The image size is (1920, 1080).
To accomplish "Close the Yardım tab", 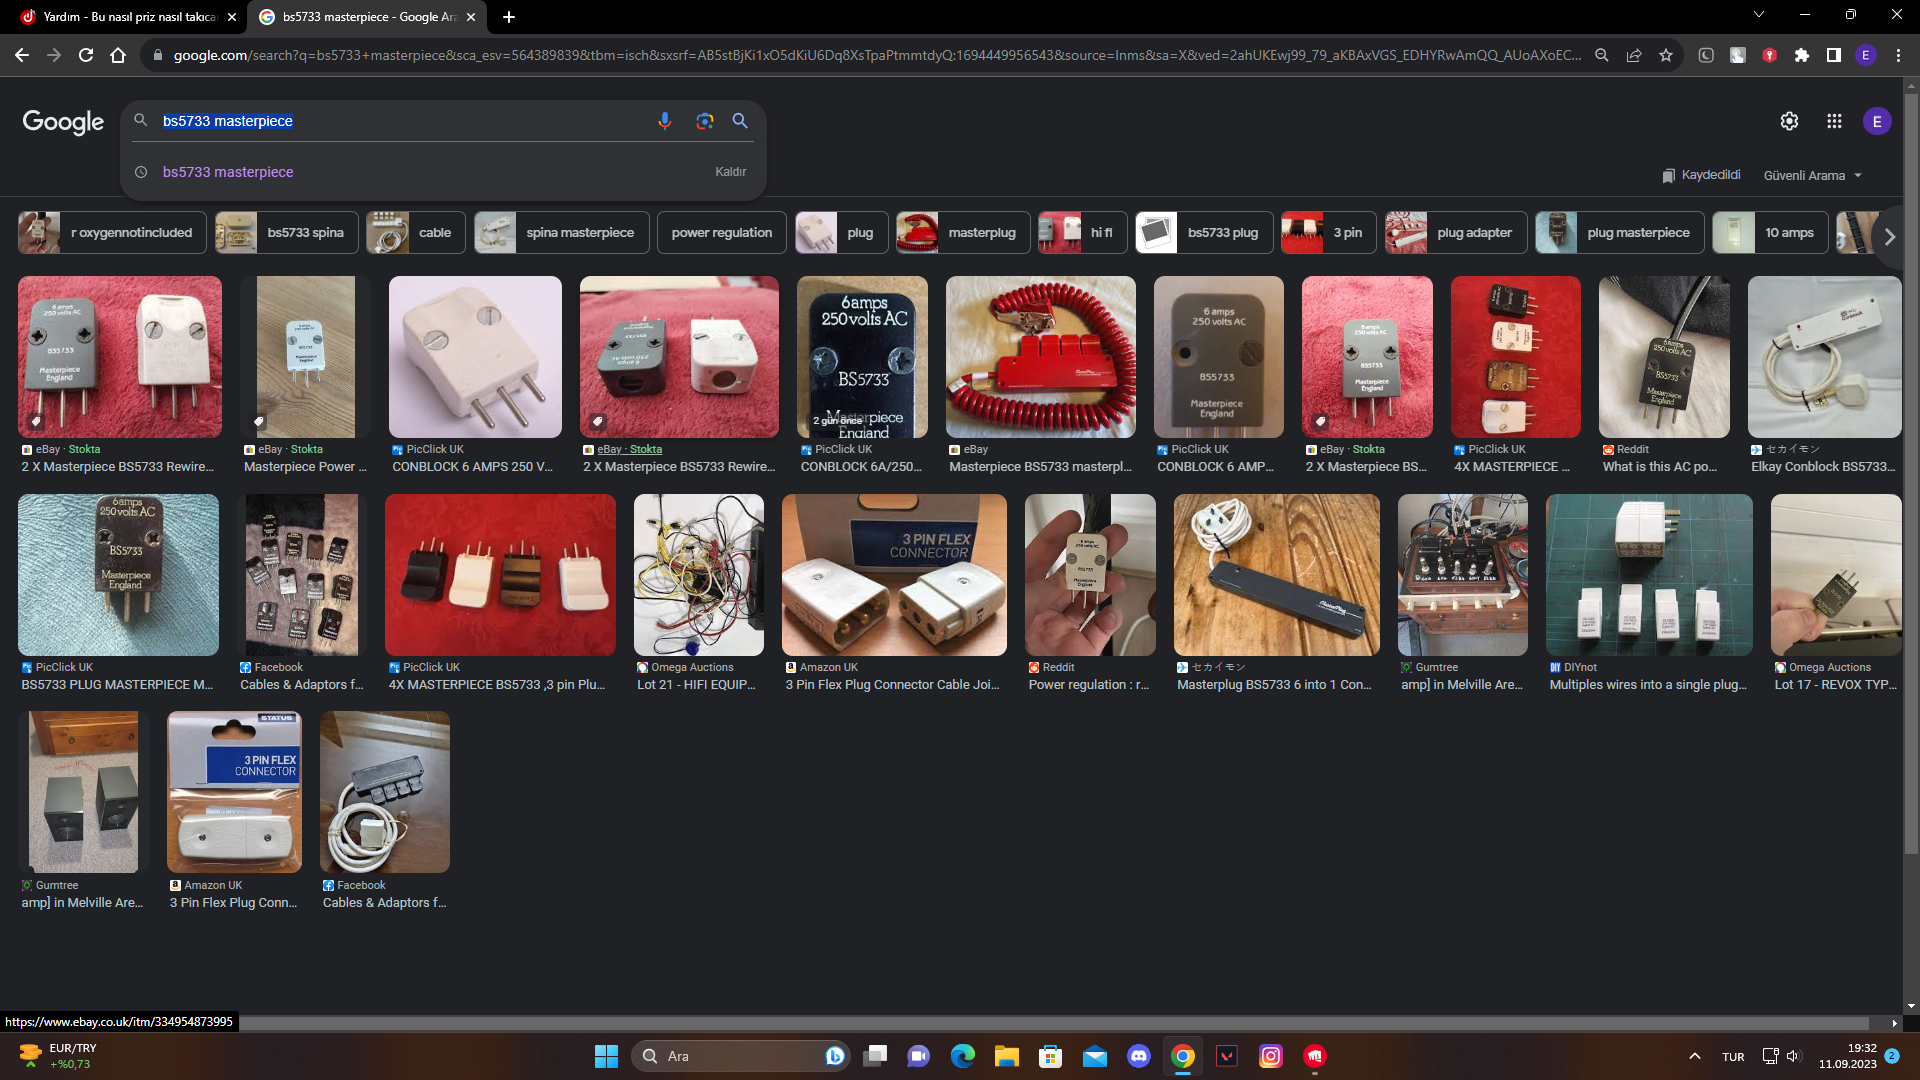I will [232, 17].
